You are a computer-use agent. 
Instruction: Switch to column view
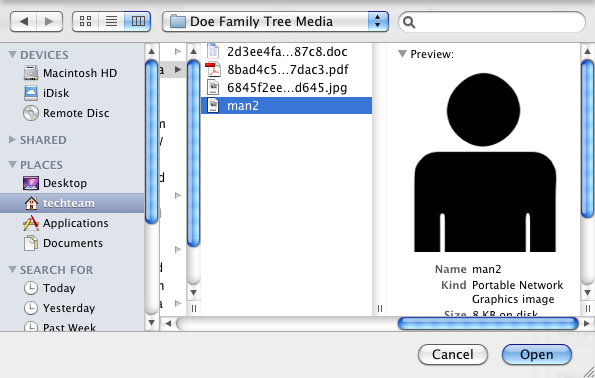138,22
